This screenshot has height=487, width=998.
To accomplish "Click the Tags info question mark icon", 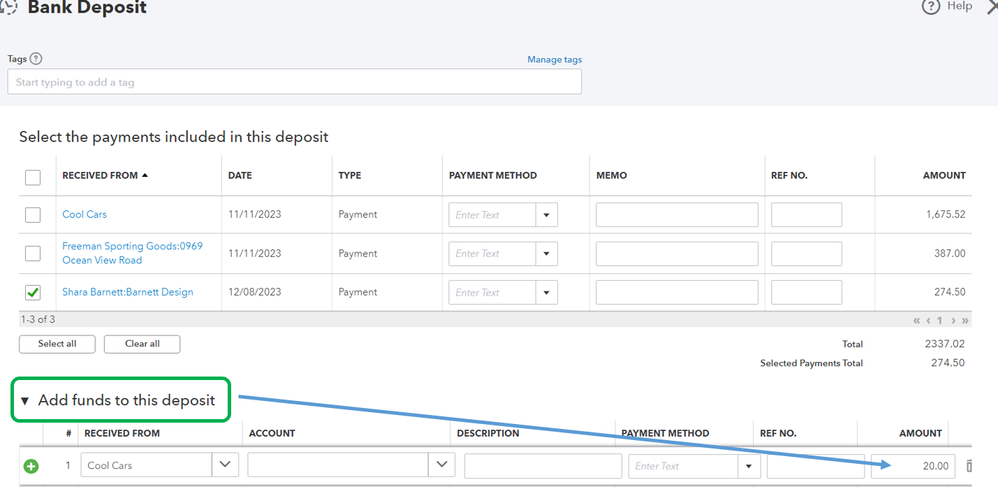I will click(x=36, y=59).
